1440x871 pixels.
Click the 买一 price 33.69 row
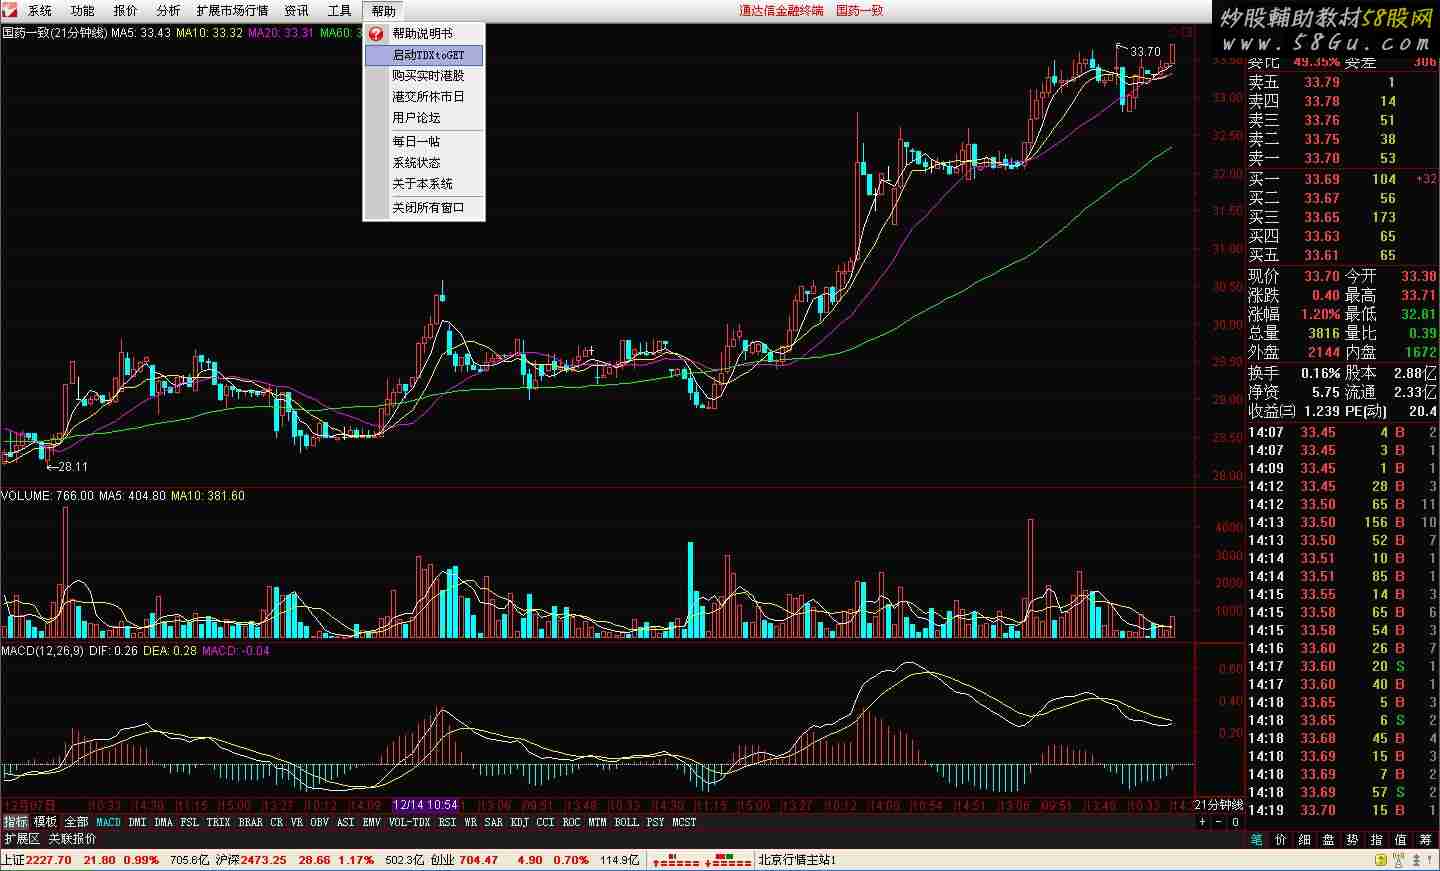pyautogui.click(x=1342, y=179)
